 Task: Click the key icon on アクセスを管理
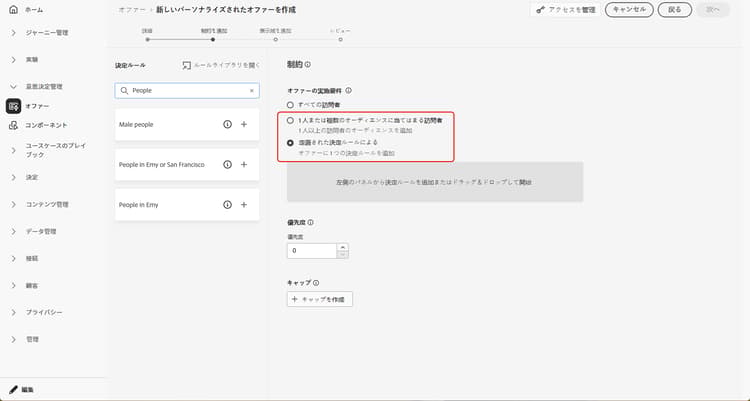[x=541, y=10]
